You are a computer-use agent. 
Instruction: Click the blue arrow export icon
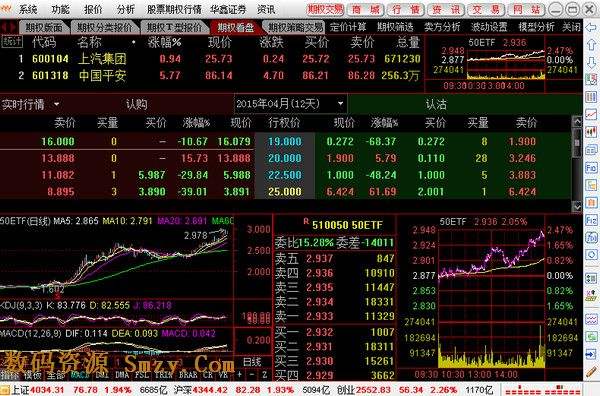(591, 354)
